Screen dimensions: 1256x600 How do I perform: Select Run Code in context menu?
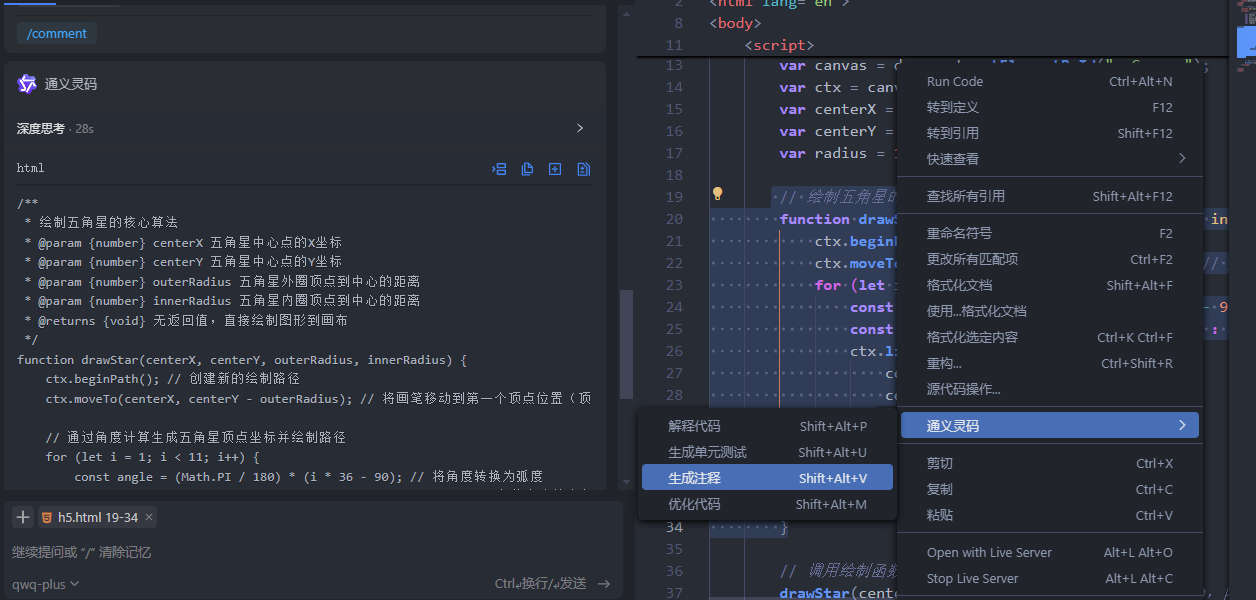point(1049,82)
